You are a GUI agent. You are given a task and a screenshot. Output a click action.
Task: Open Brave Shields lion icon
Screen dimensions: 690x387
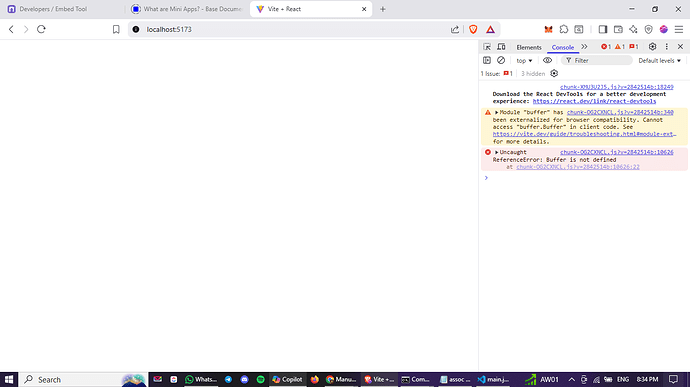473,29
